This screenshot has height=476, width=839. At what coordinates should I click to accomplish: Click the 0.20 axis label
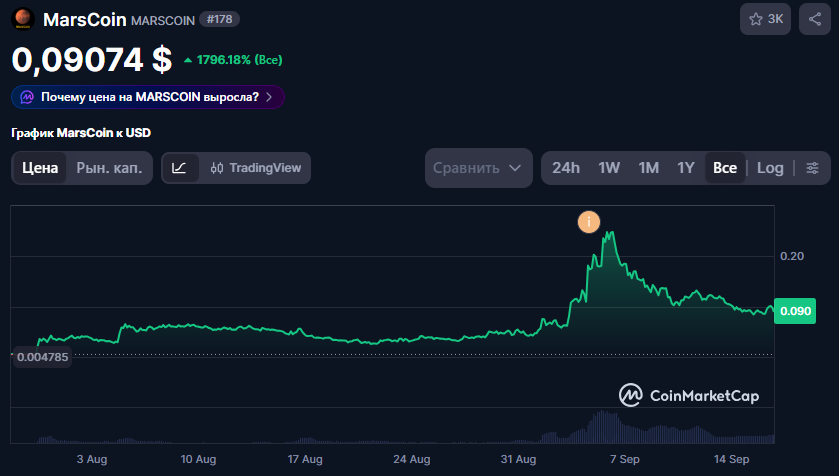(x=792, y=256)
